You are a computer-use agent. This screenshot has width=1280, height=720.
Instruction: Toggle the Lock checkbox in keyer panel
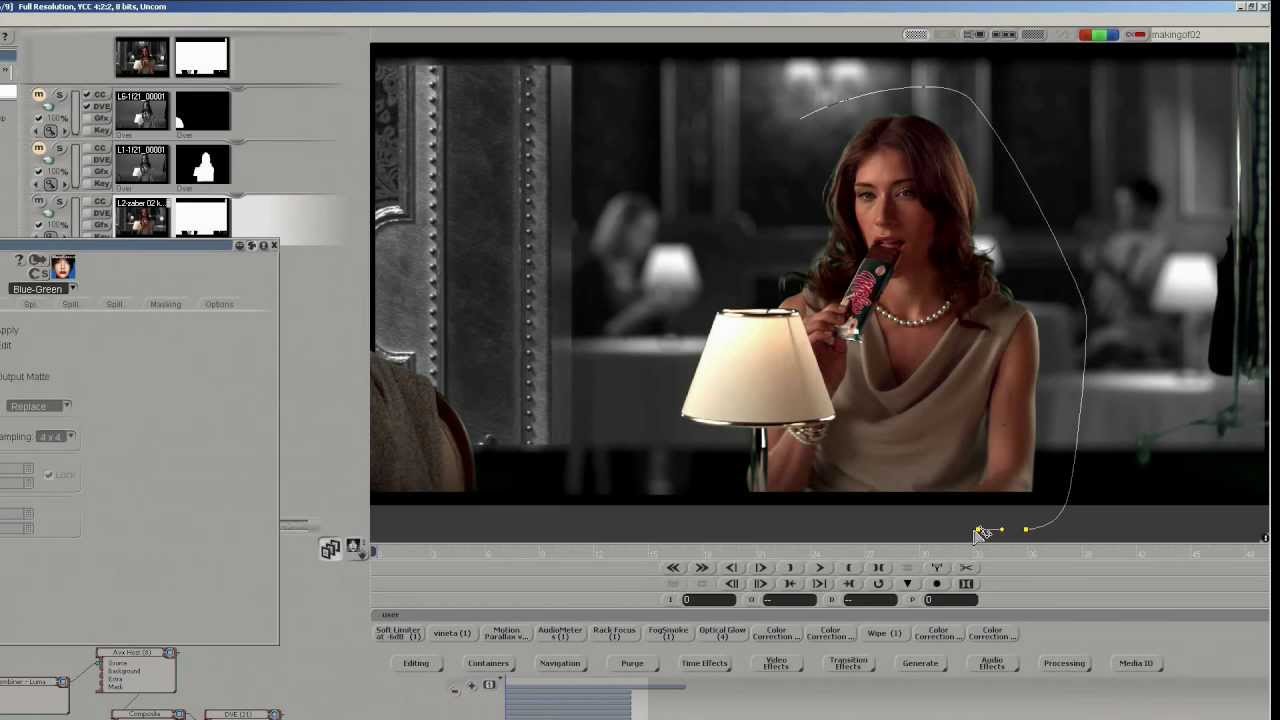tap(48, 475)
